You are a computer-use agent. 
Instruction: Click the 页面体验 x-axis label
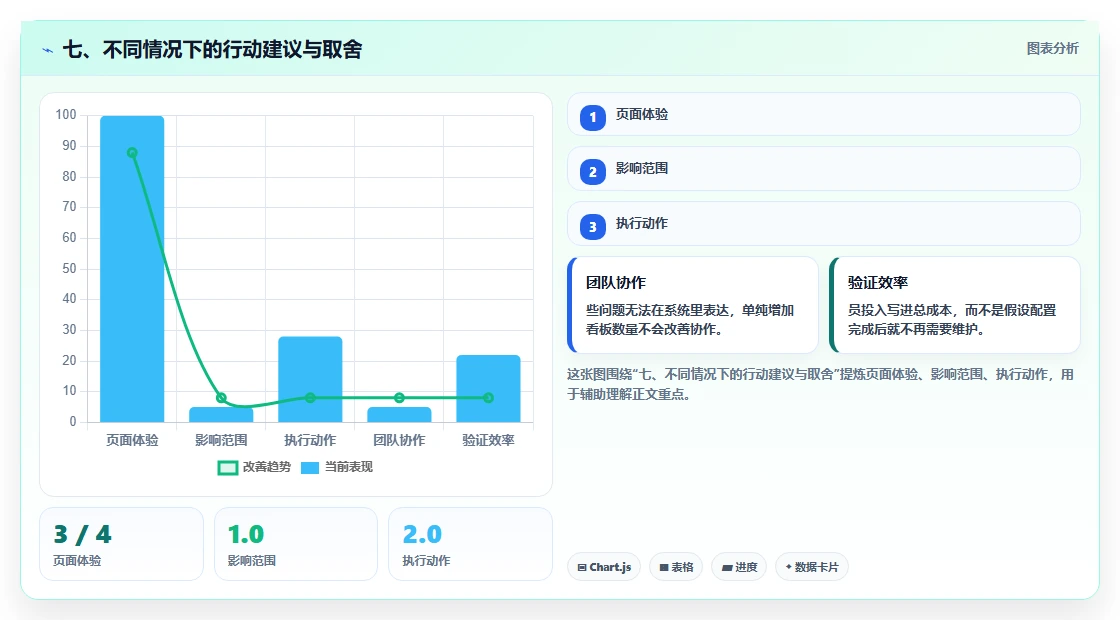[132, 441]
